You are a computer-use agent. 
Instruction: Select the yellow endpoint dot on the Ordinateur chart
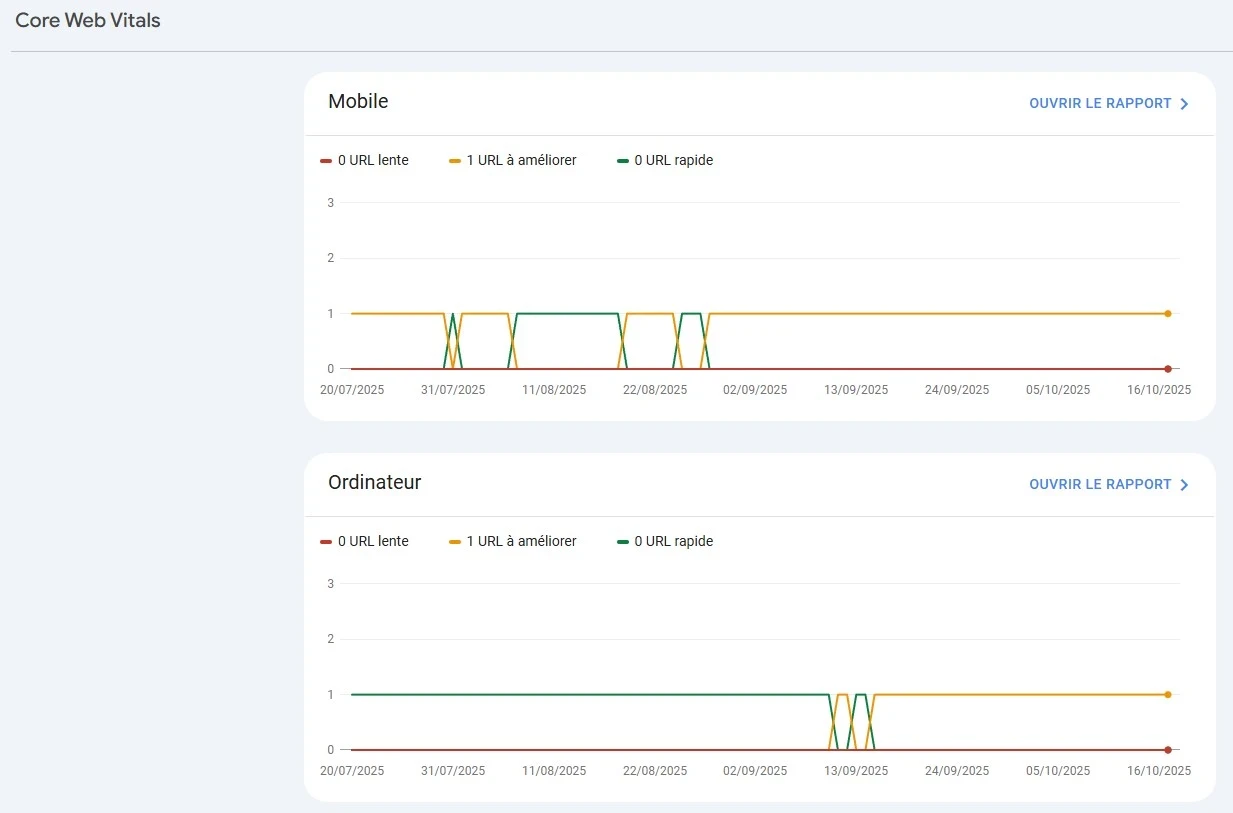point(1167,694)
